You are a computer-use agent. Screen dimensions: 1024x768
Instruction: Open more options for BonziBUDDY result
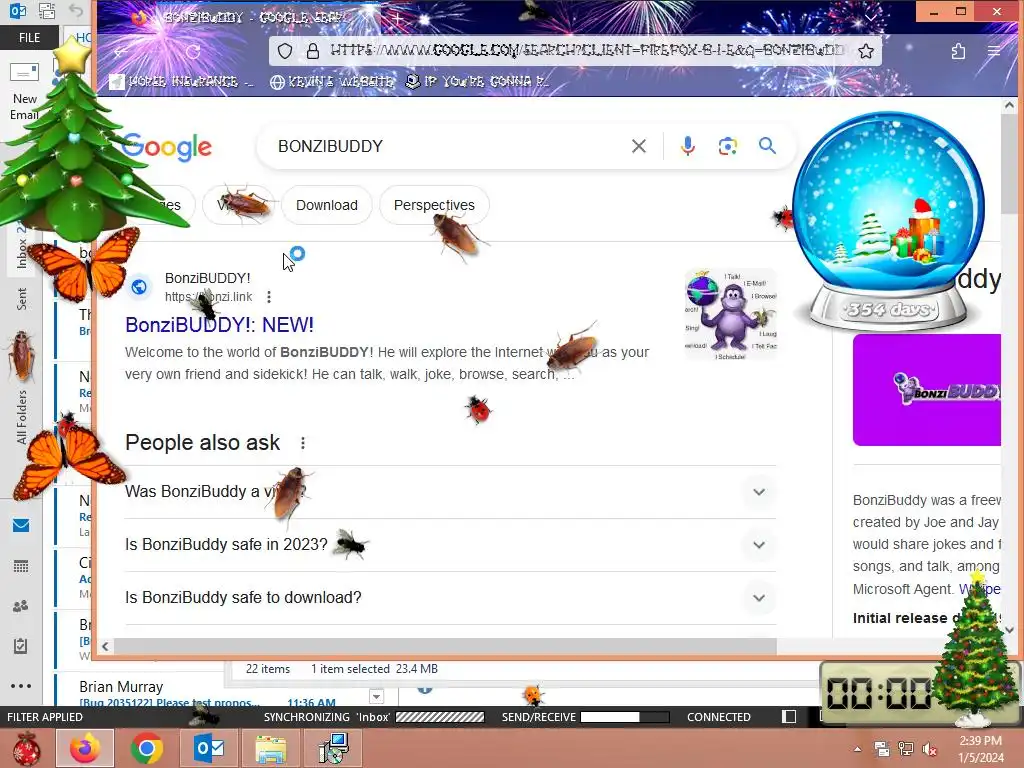pos(269,297)
